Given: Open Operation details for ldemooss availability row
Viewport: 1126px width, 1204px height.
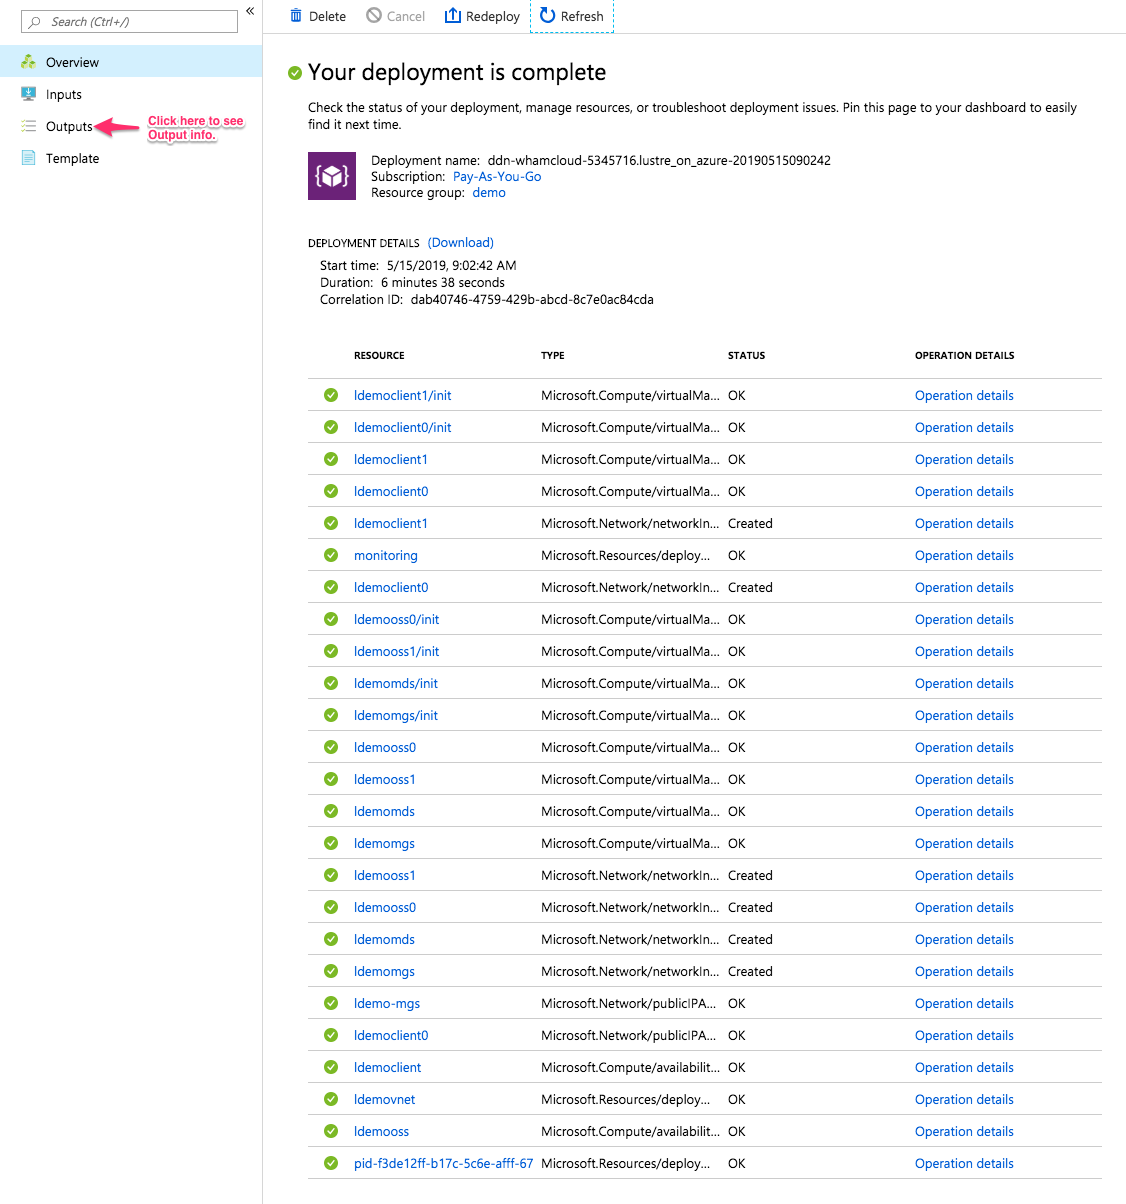Looking at the screenshot, I should tap(964, 1131).
